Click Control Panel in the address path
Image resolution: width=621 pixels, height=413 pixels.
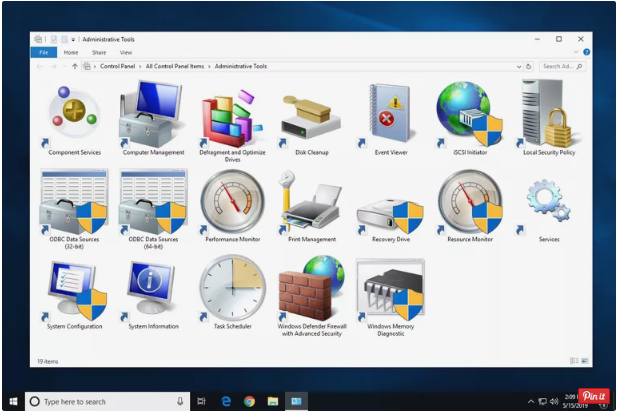point(118,66)
